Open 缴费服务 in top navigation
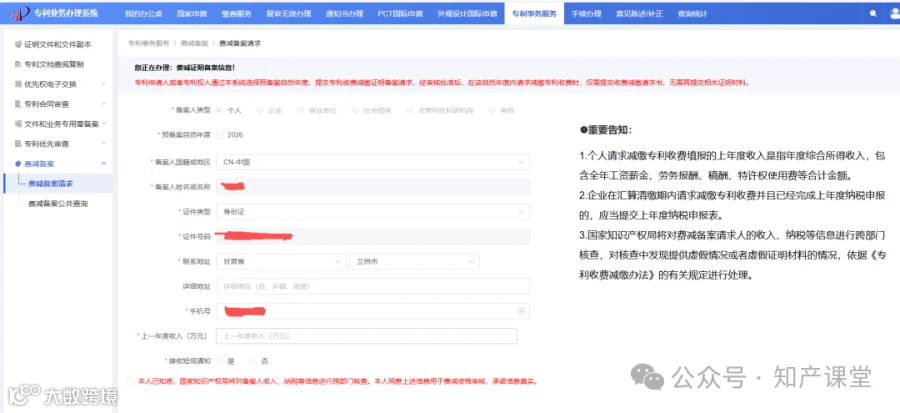The height and width of the screenshot is (413, 900). (235, 13)
